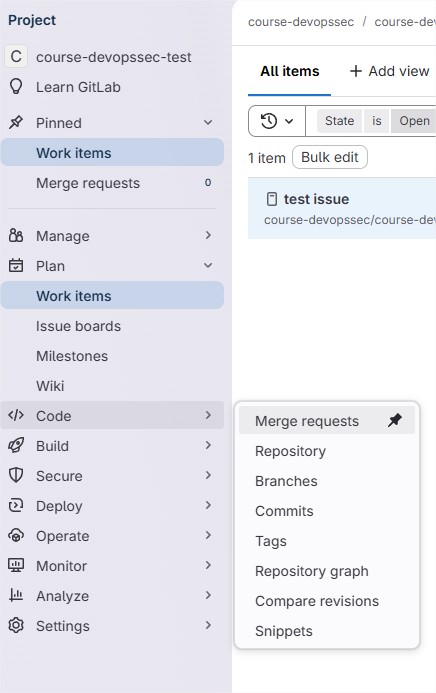Viewport: 436px width, 693px height.
Task: Click the Bulk edit button
Action: (x=330, y=157)
